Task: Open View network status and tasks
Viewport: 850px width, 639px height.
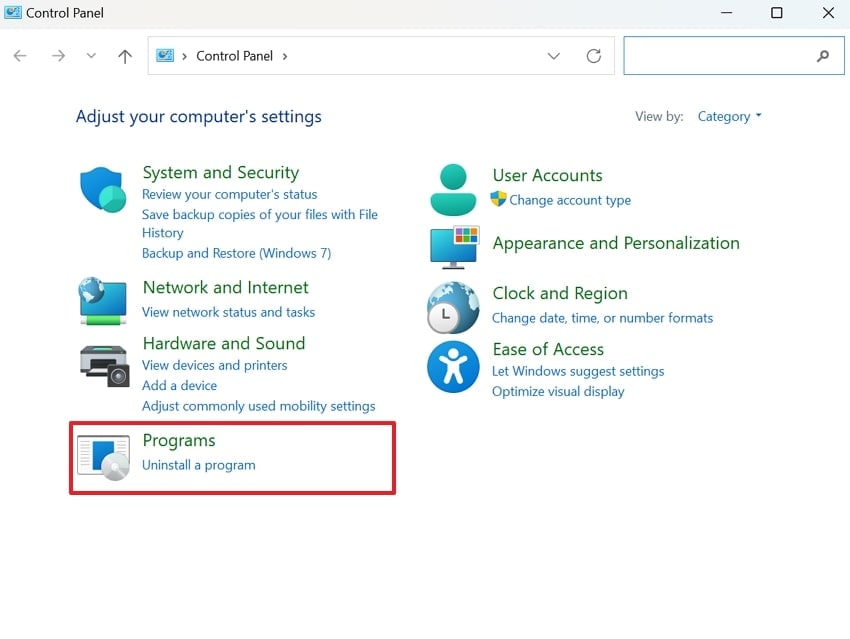Action: (228, 312)
